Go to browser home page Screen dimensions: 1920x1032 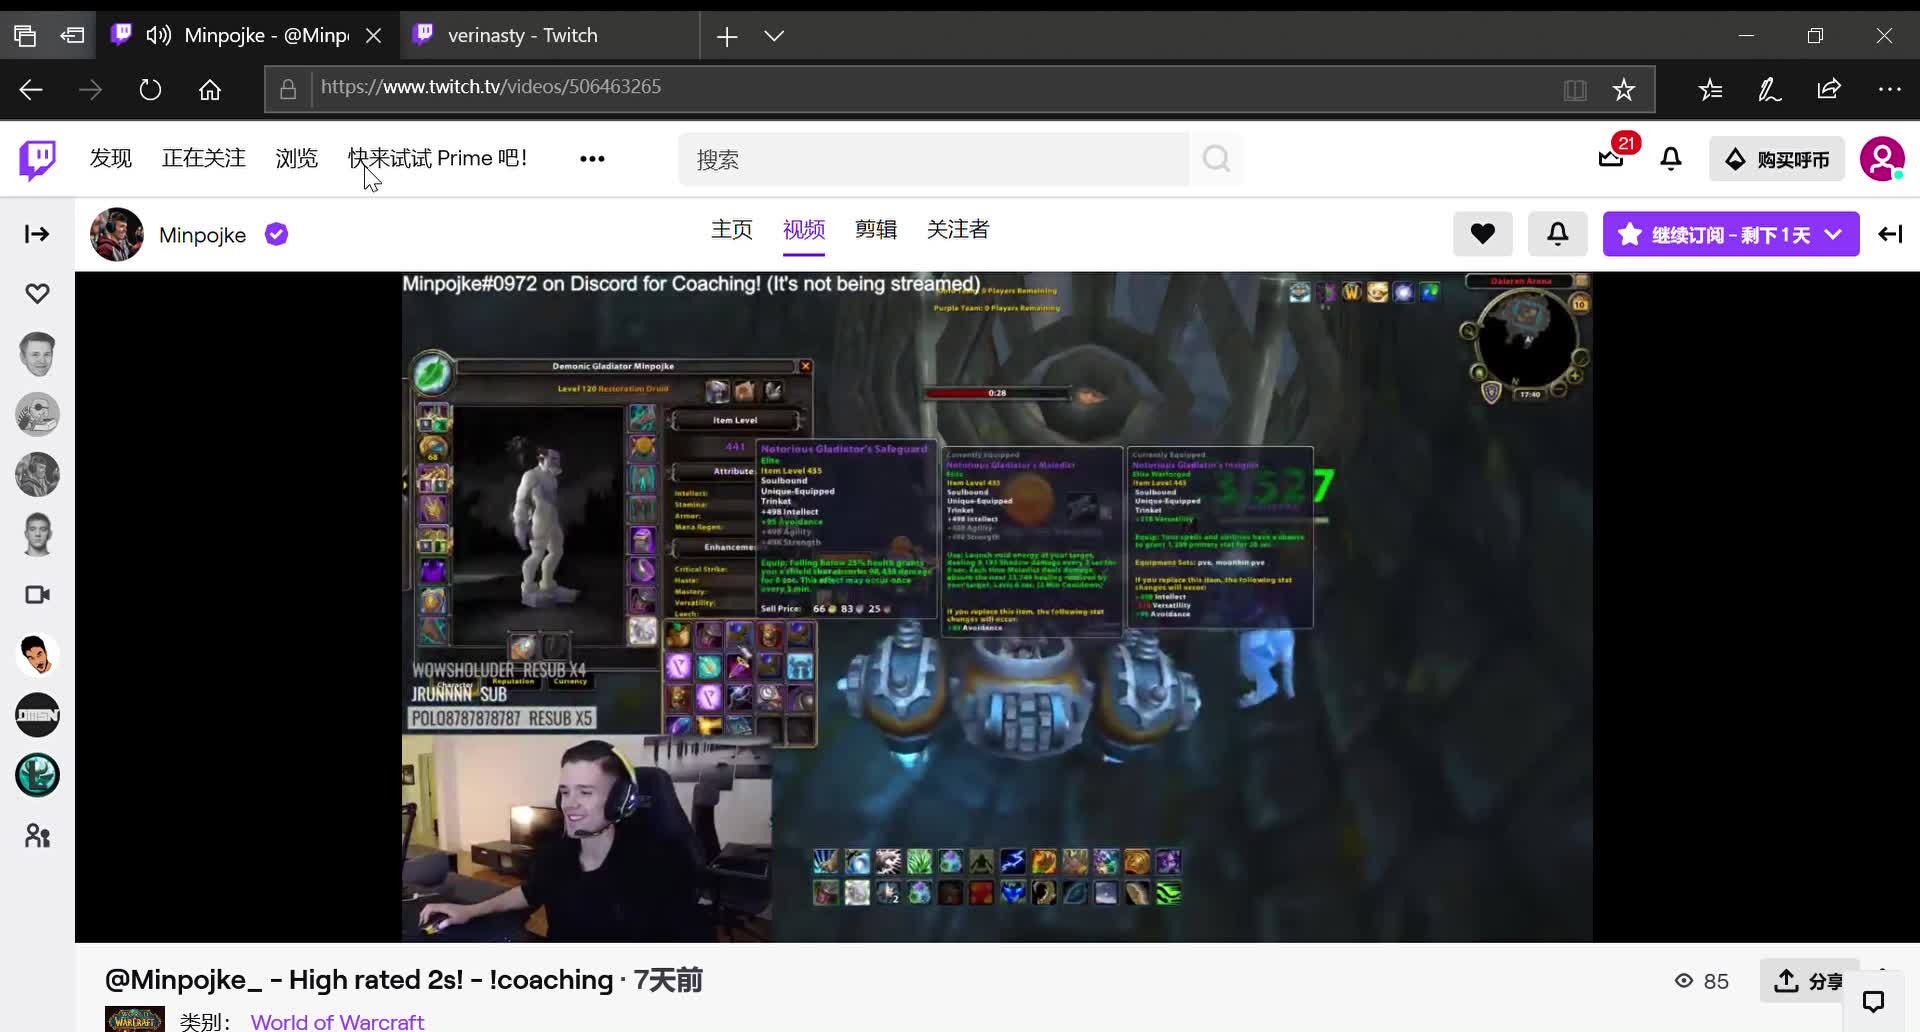click(x=210, y=90)
